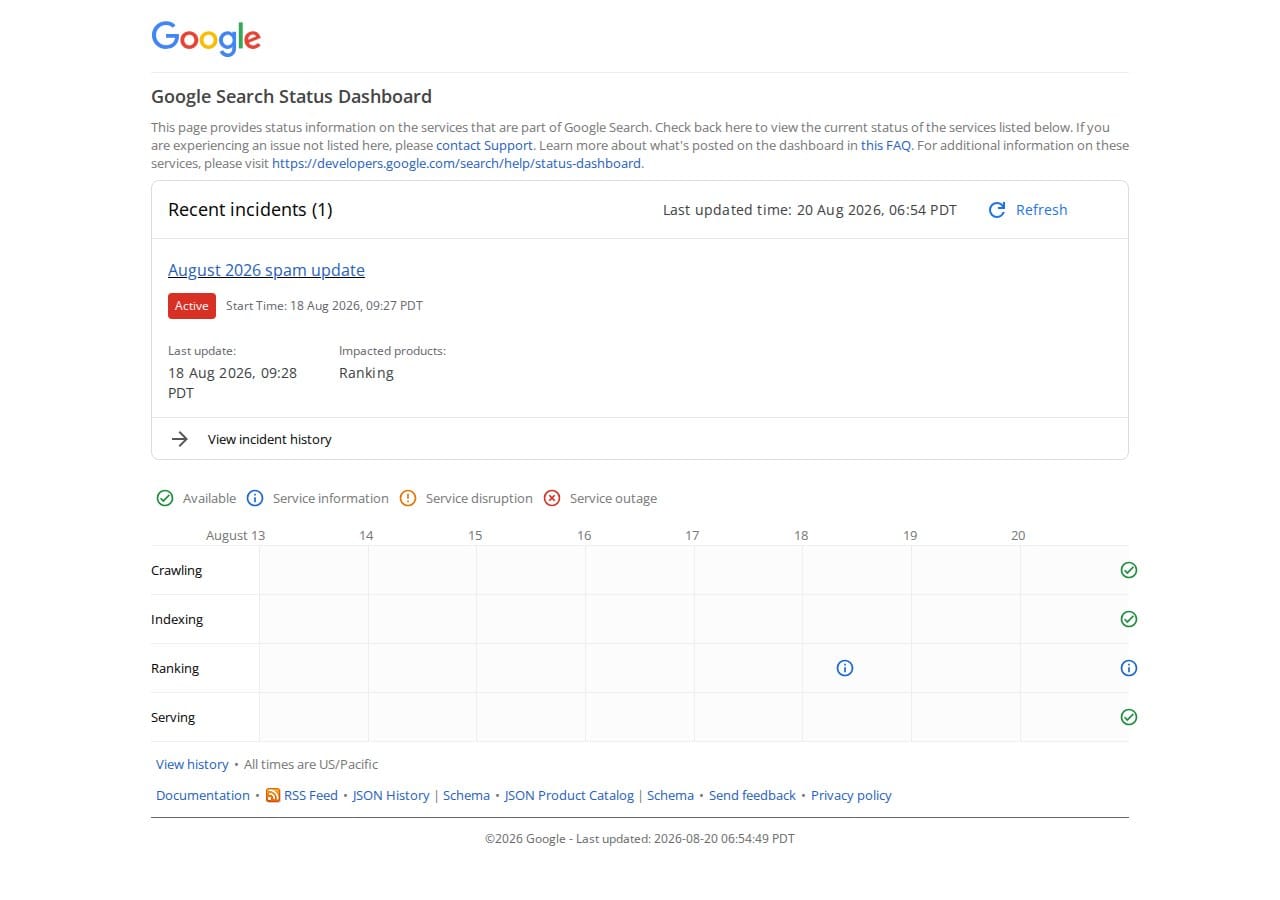Click the Start Time: 18 Aug 2026 text
The height and width of the screenshot is (900, 1280).
click(x=324, y=306)
